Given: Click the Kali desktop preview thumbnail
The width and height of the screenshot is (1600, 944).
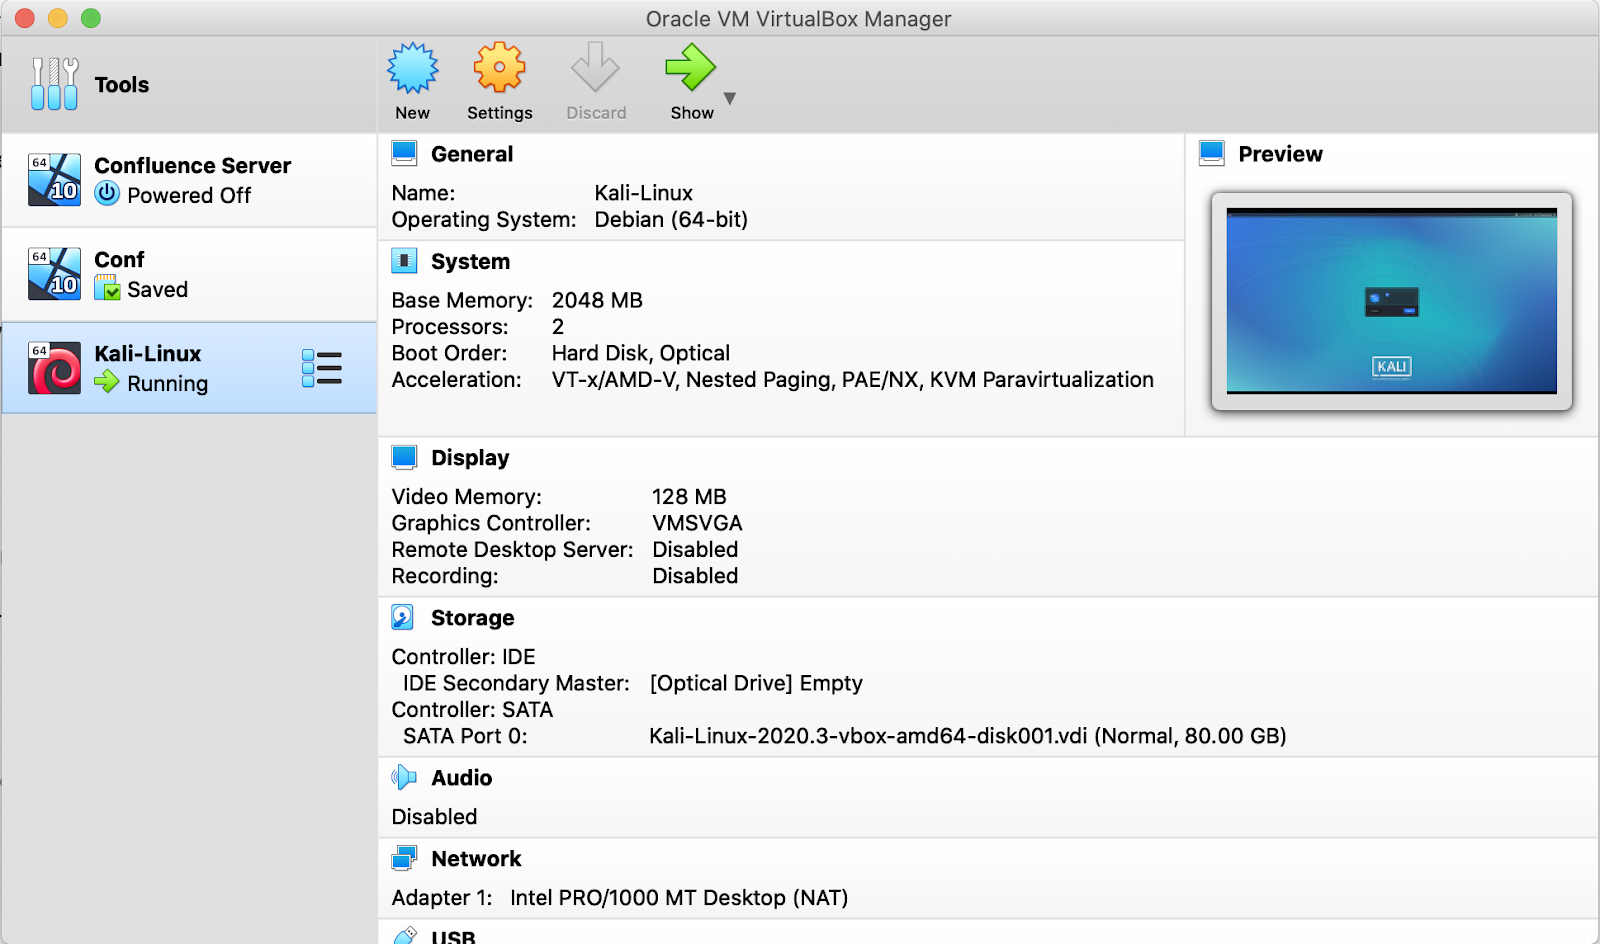Looking at the screenshot, I should tap(1391, 301).
